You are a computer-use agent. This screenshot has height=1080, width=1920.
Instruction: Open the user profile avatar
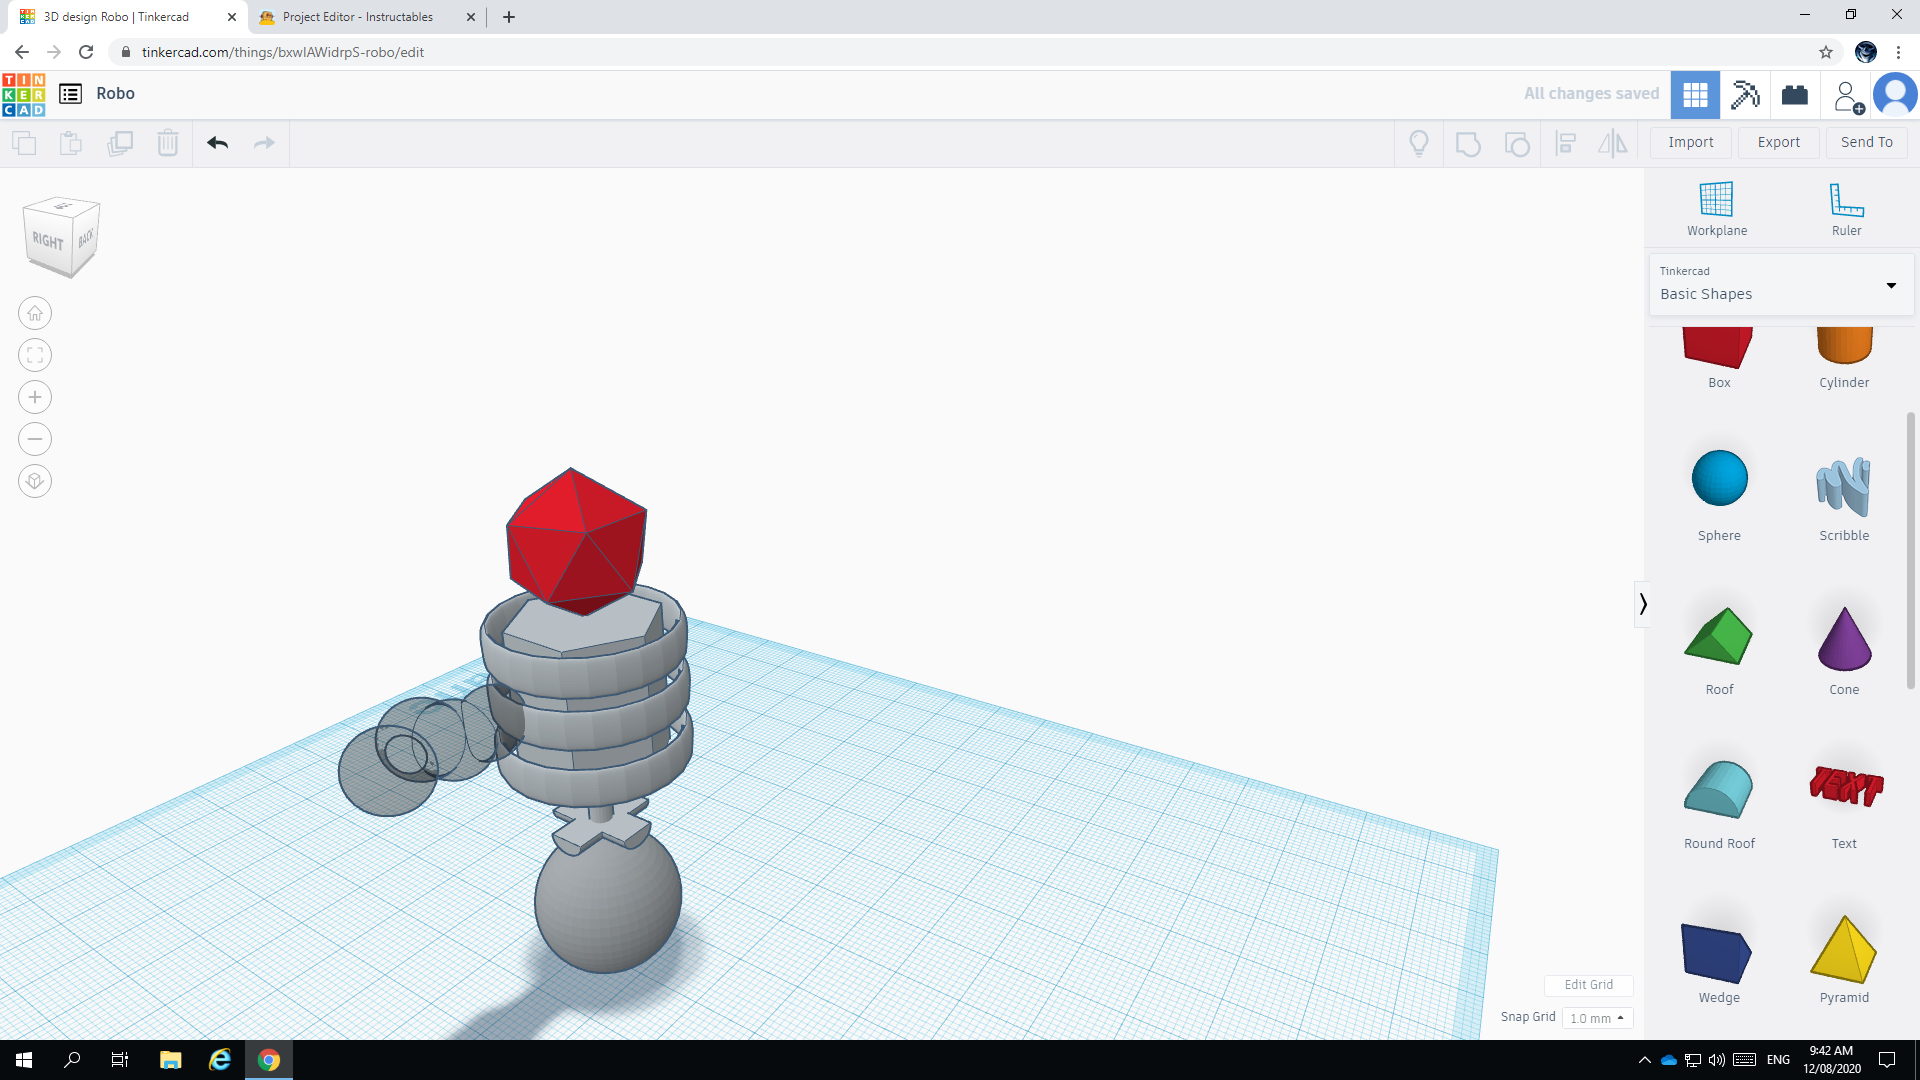click(x=1895, y=95)
